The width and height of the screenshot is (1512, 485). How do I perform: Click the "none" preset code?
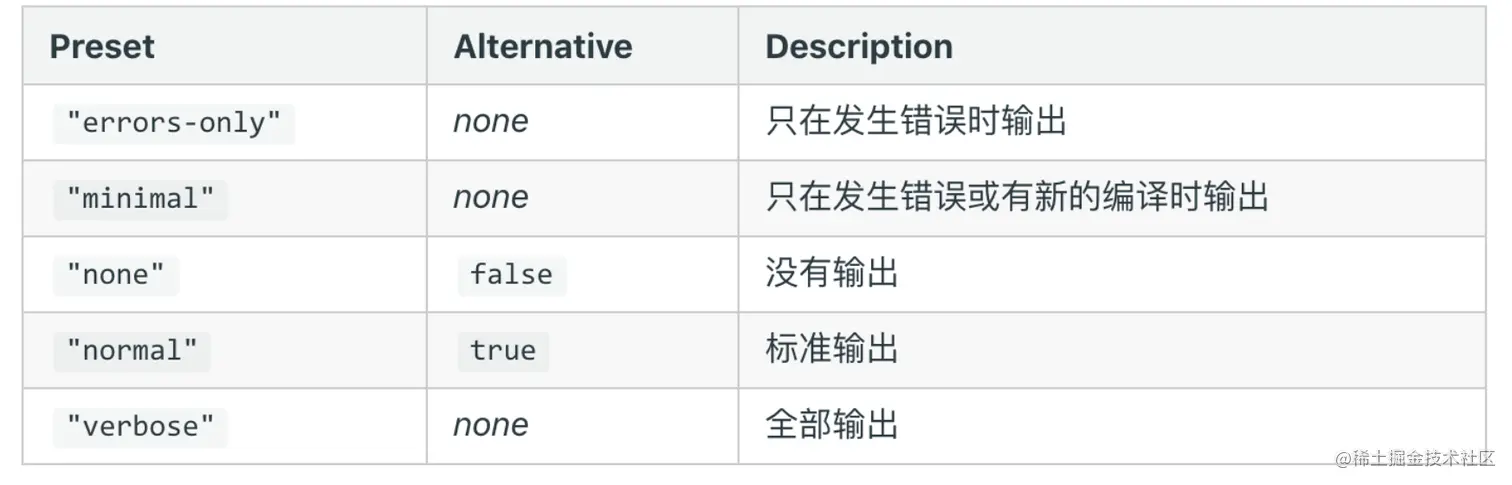point(116,275)
